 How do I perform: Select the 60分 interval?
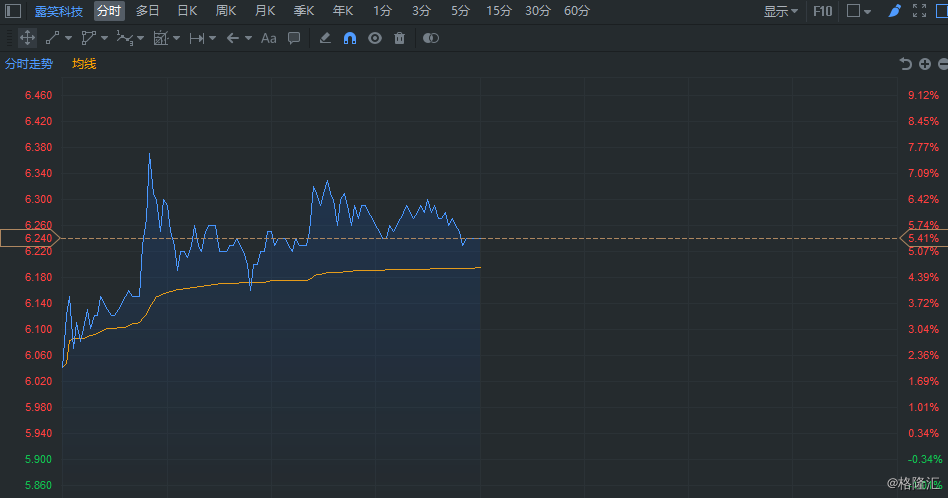pos(577,11)
